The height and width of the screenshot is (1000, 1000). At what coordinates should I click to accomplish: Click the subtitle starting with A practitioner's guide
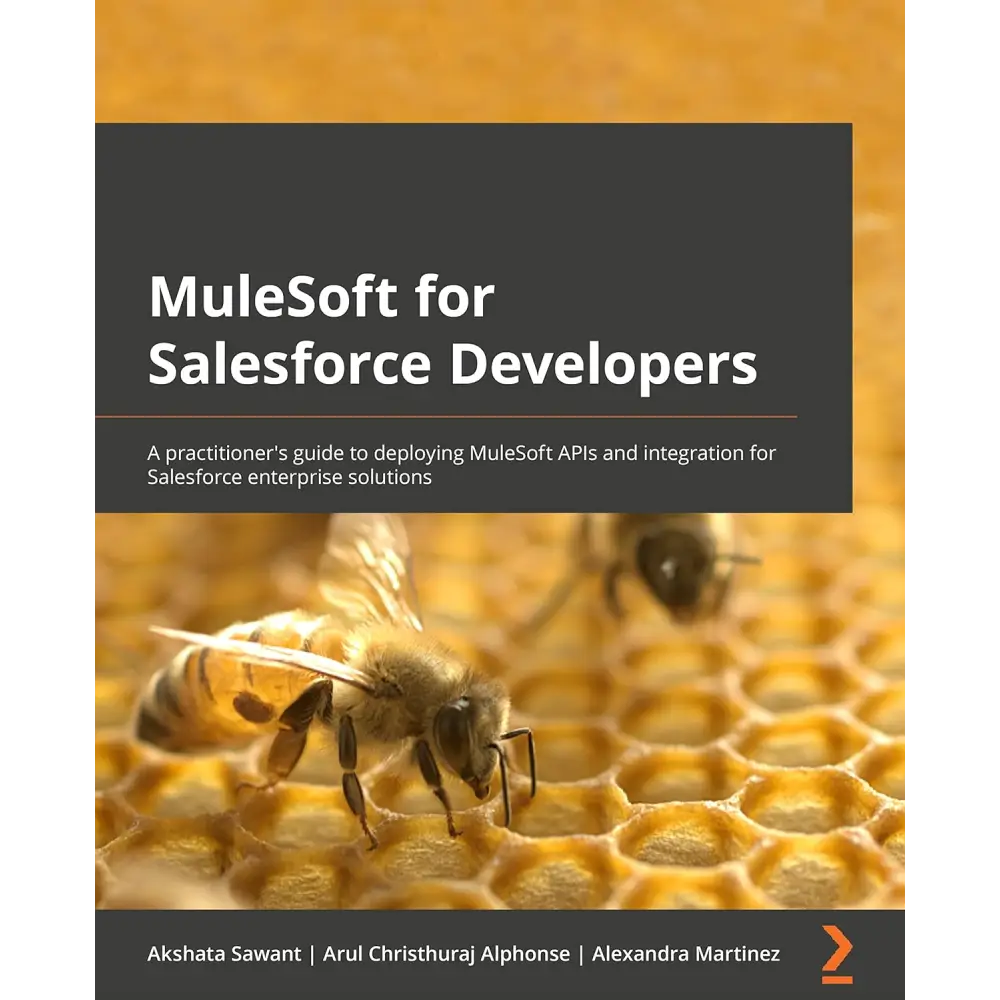point(461,465)
